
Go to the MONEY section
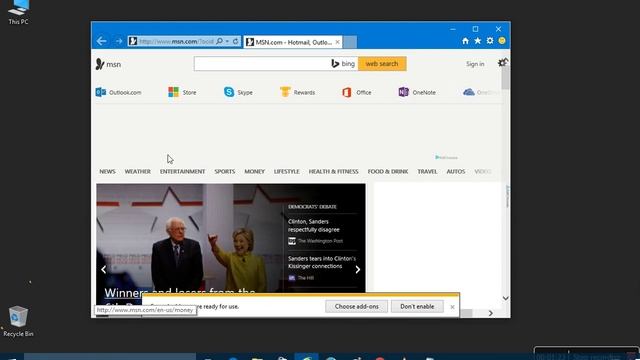[x=254, y=171]
